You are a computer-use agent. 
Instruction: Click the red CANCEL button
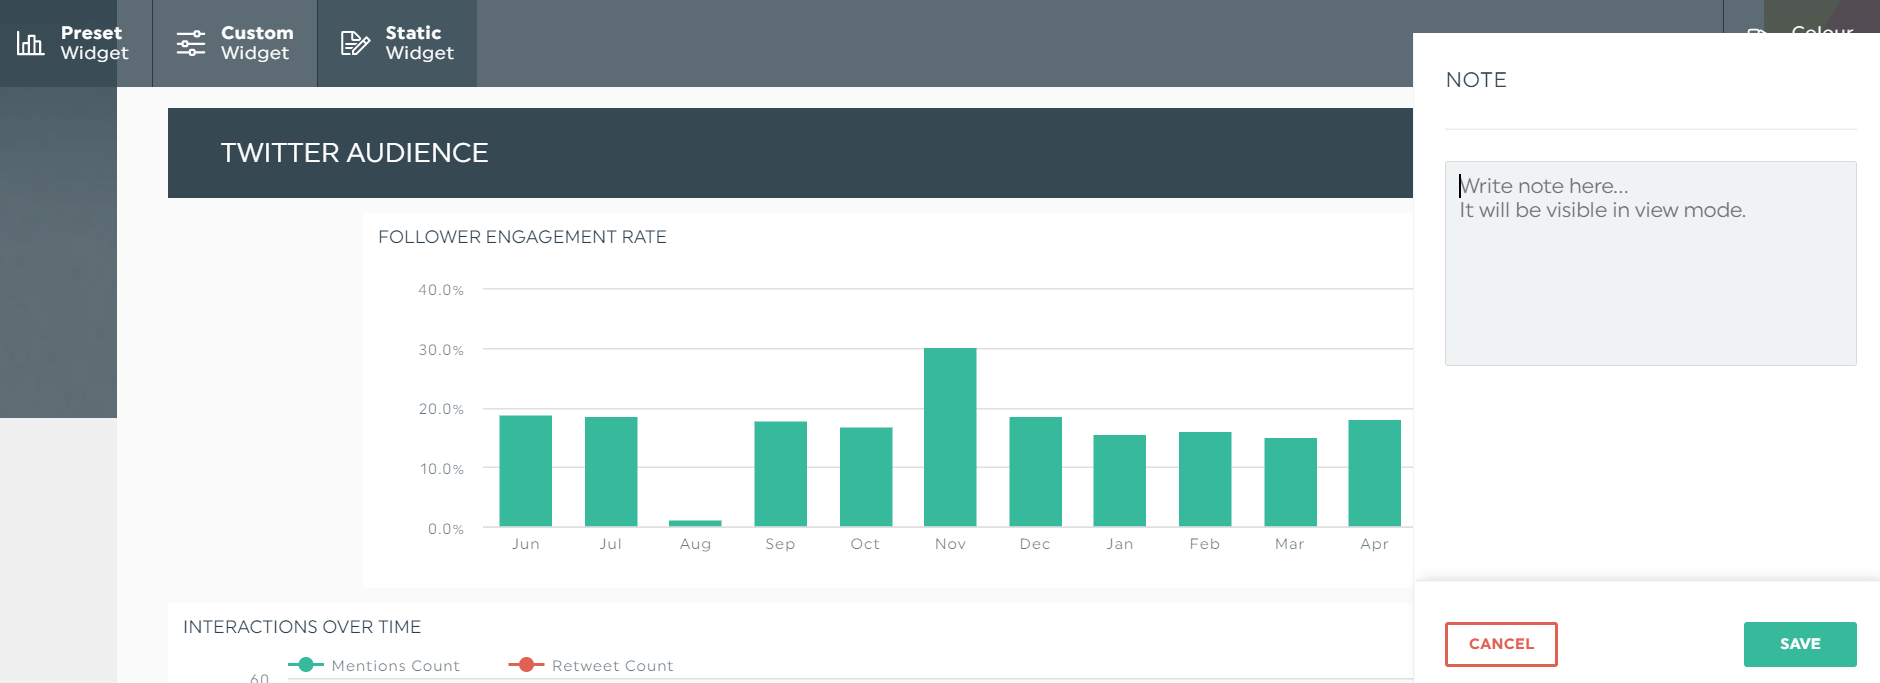click(x=1501, y=644)
